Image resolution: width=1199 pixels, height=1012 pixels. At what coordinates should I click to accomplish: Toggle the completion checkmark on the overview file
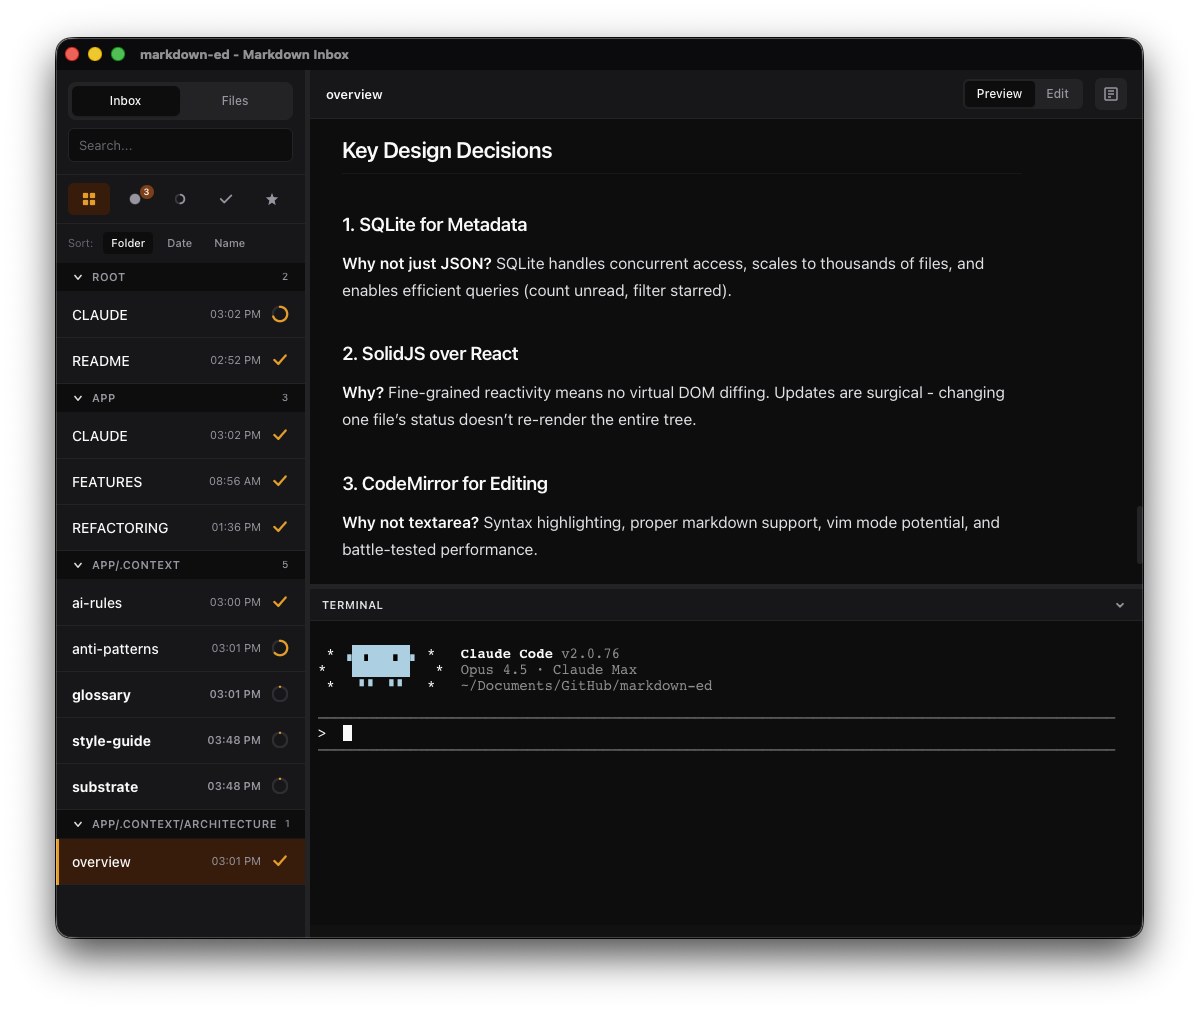(x=279, y=860)
